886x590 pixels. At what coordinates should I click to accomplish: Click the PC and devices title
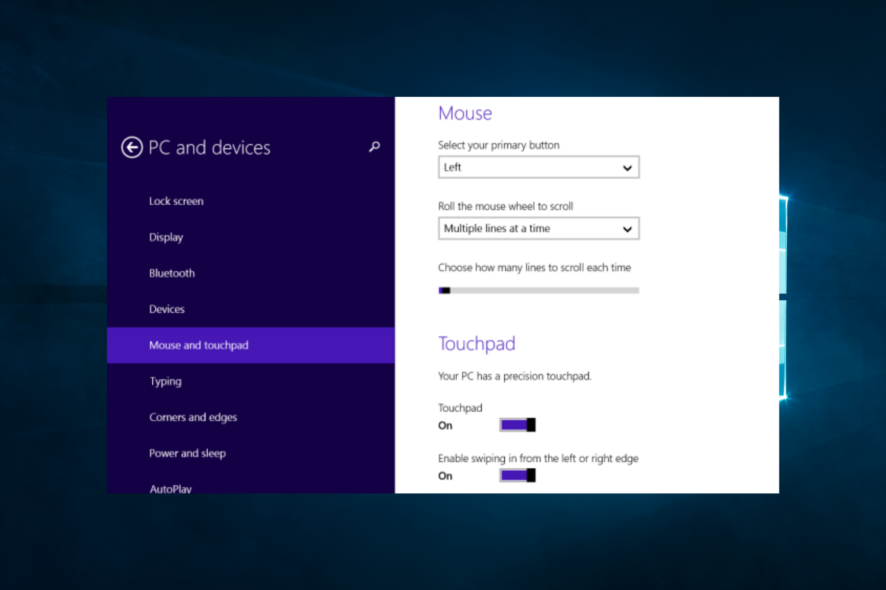(x=210, y=148)
